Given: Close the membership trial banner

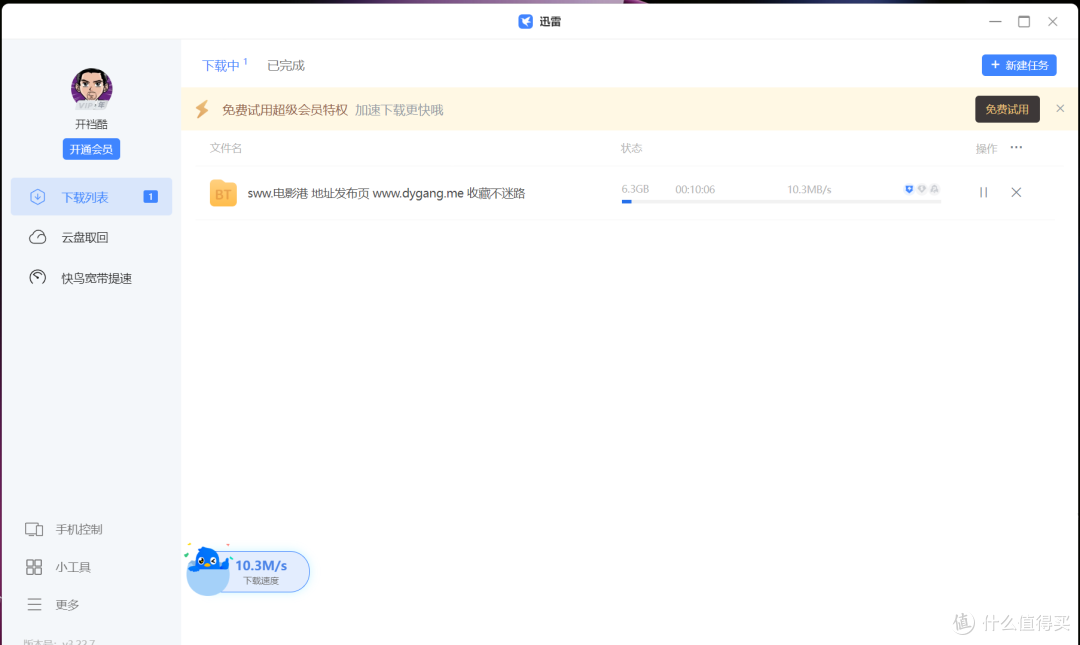Looking at the screenshot, I should click(1060, 109).
